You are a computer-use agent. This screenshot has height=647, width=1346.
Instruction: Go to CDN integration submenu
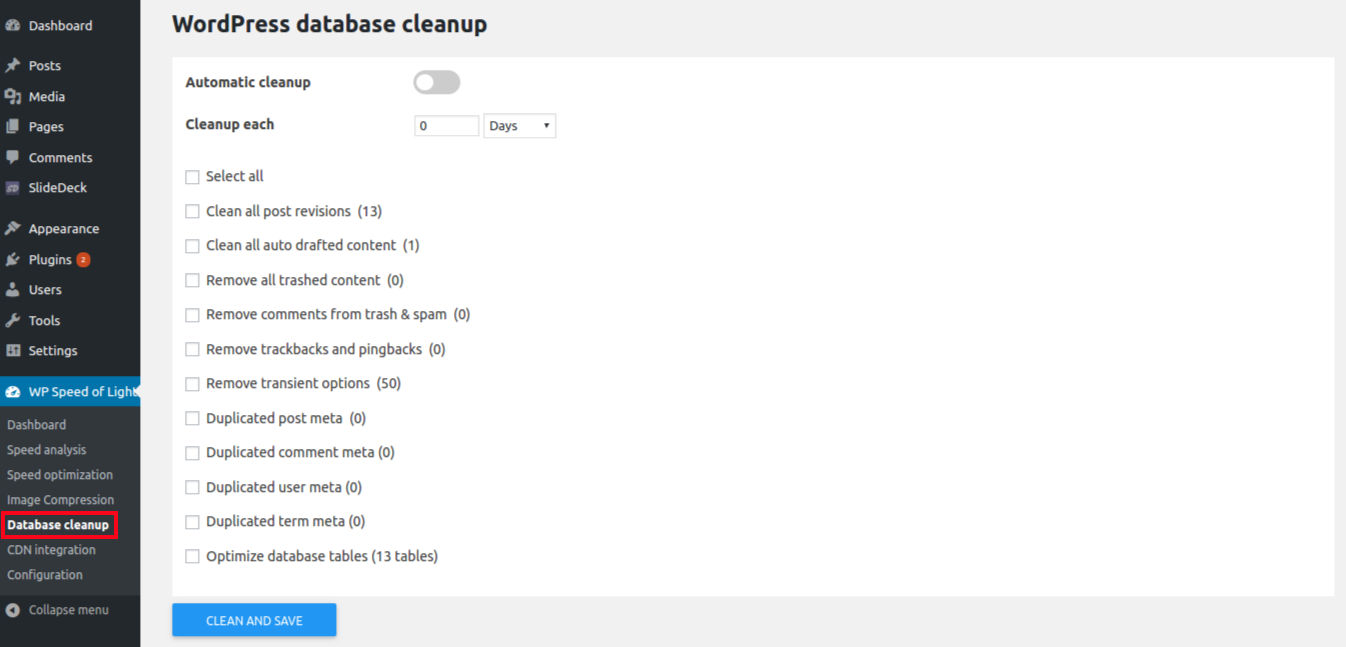(52, 550)
